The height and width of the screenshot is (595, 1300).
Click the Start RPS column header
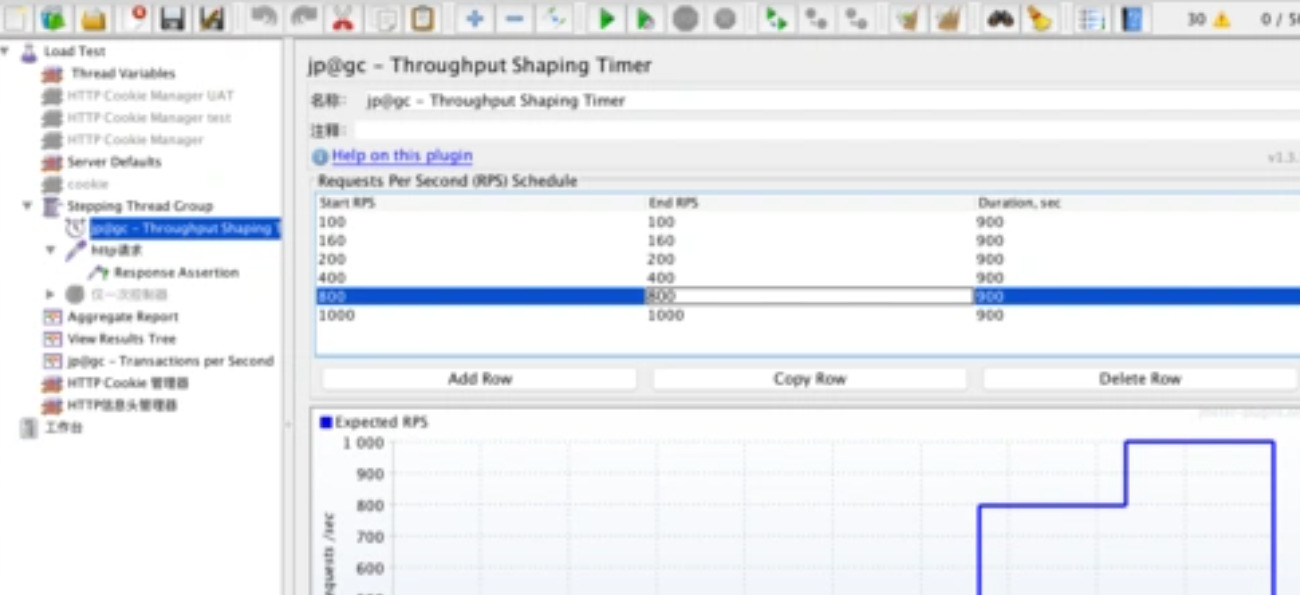[481, 203]
